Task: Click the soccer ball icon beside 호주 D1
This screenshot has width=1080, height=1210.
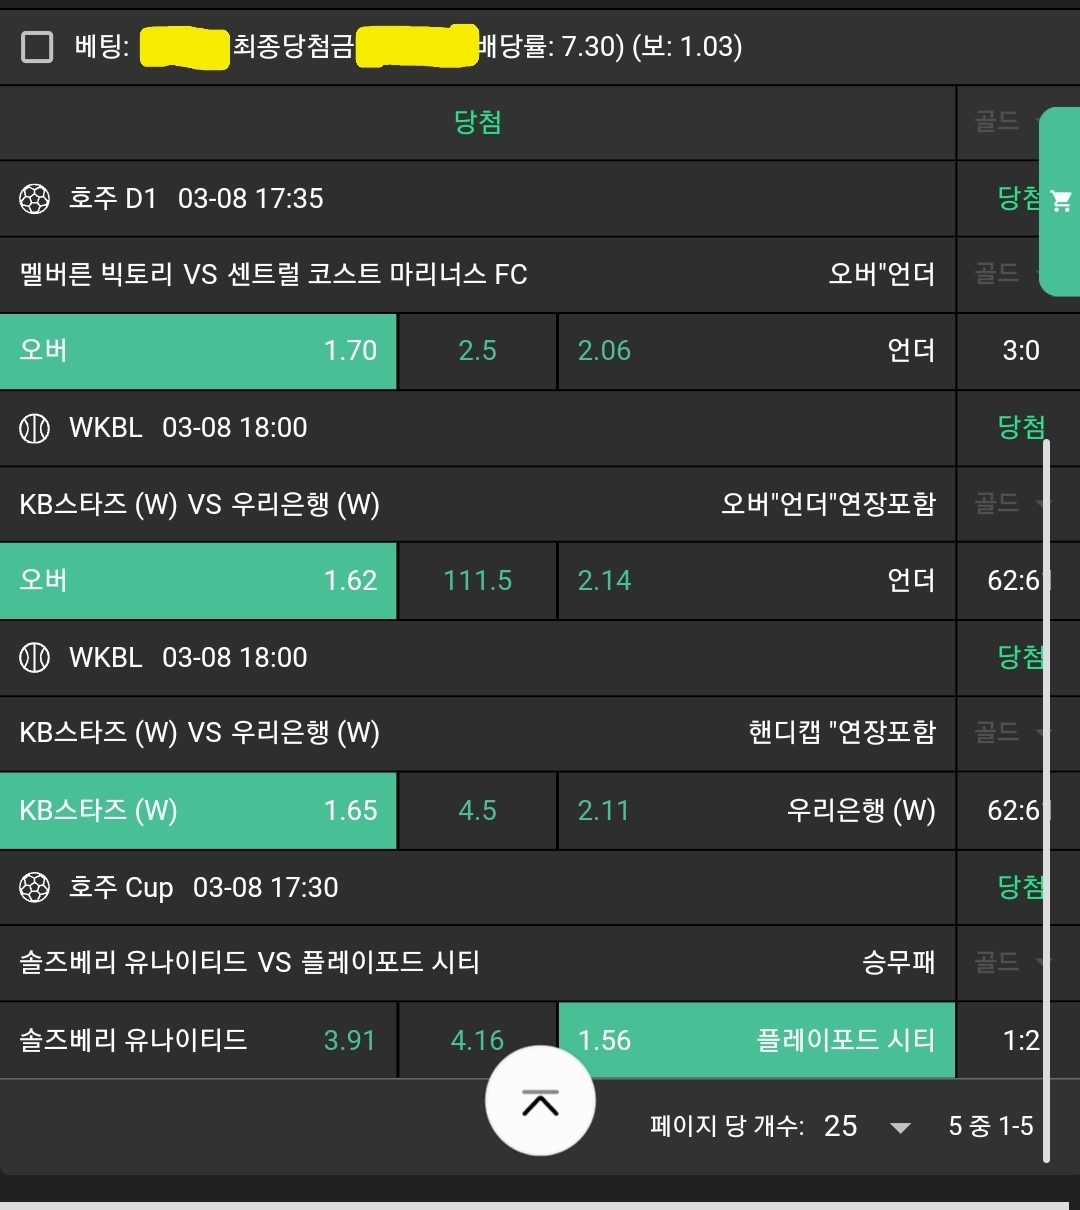Action: 34,199
